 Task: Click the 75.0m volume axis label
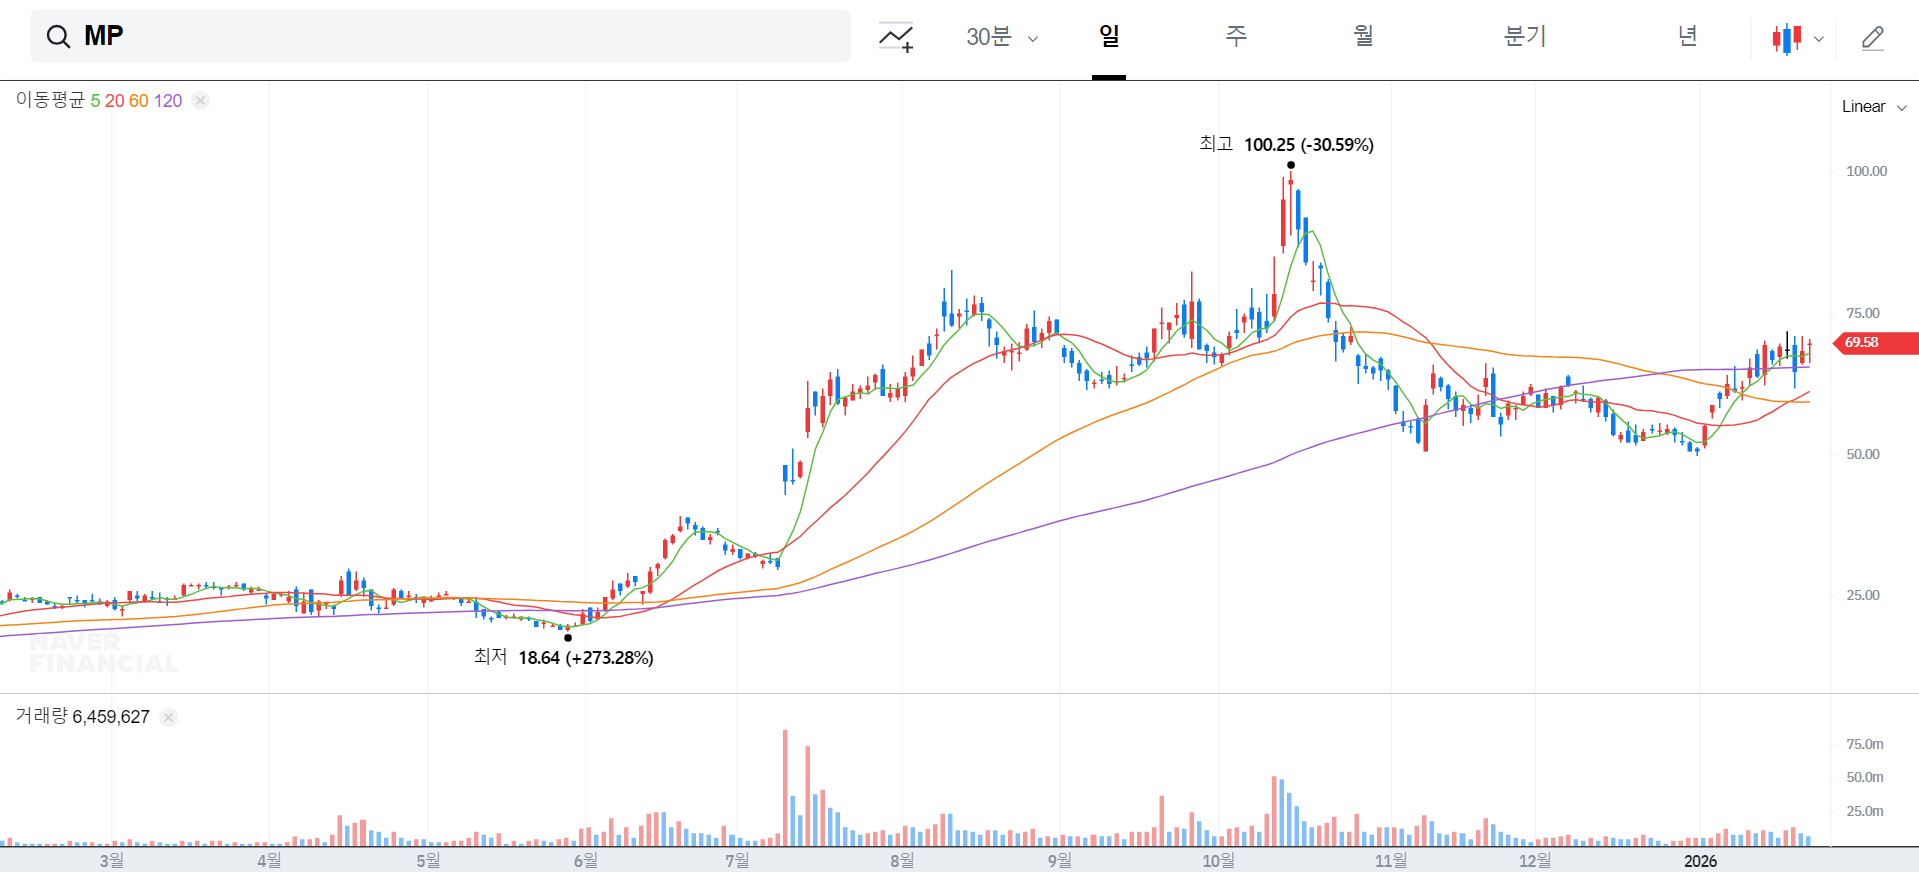pos(1865,744)
